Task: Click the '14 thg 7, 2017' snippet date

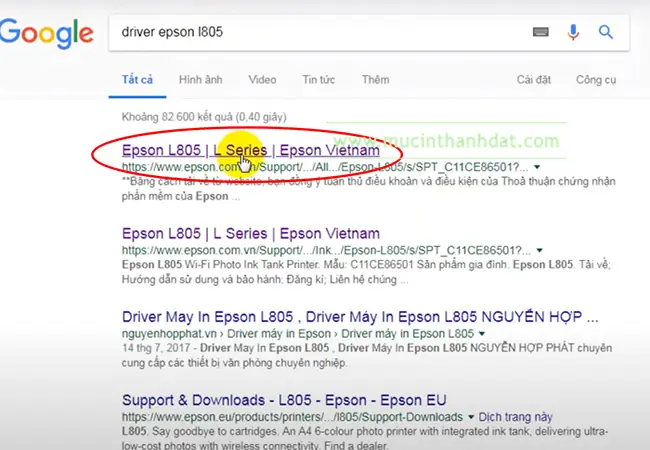Action: coord(156,348)
